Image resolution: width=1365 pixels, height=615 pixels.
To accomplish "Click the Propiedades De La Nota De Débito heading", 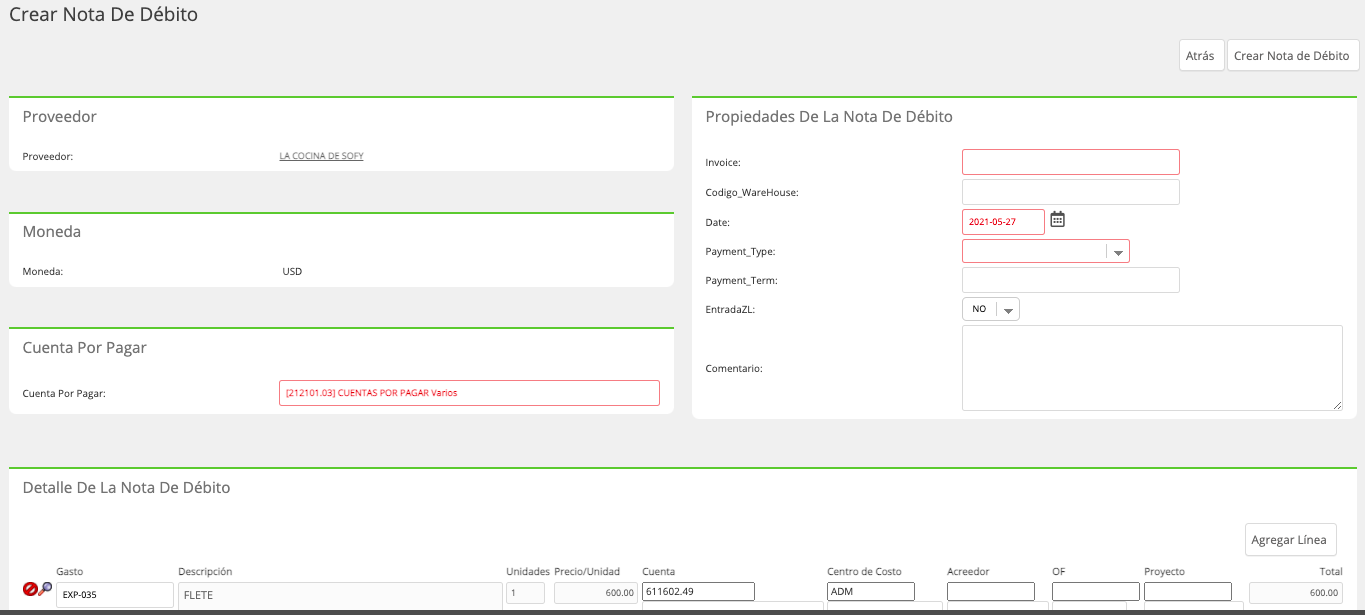I will point(829,116).
